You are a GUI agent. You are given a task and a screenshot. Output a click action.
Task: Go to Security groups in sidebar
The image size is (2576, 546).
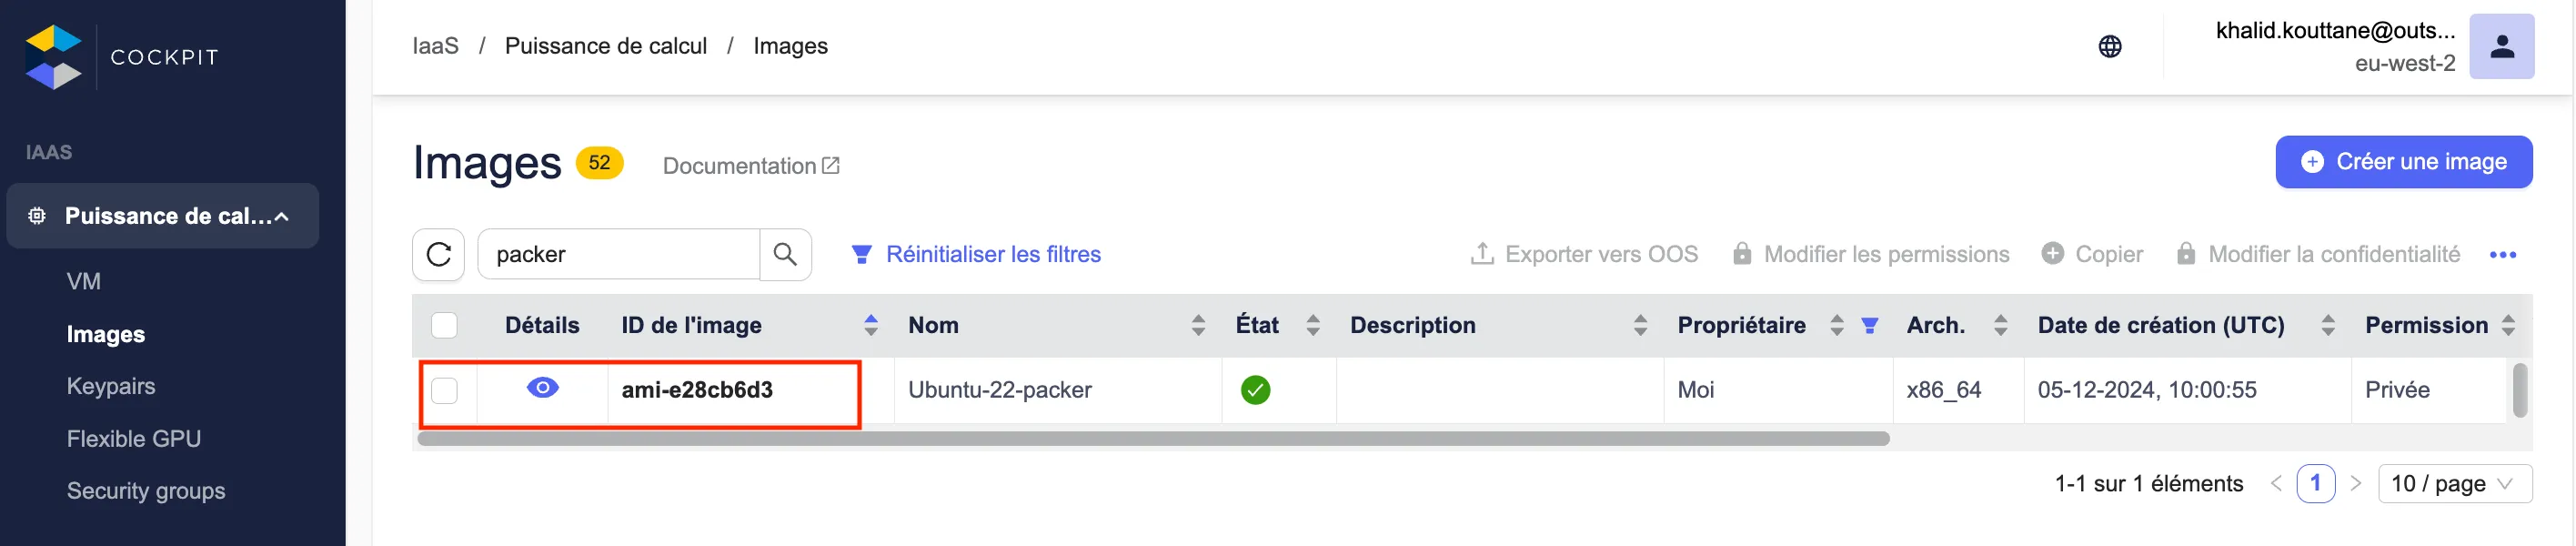point(146,491)
